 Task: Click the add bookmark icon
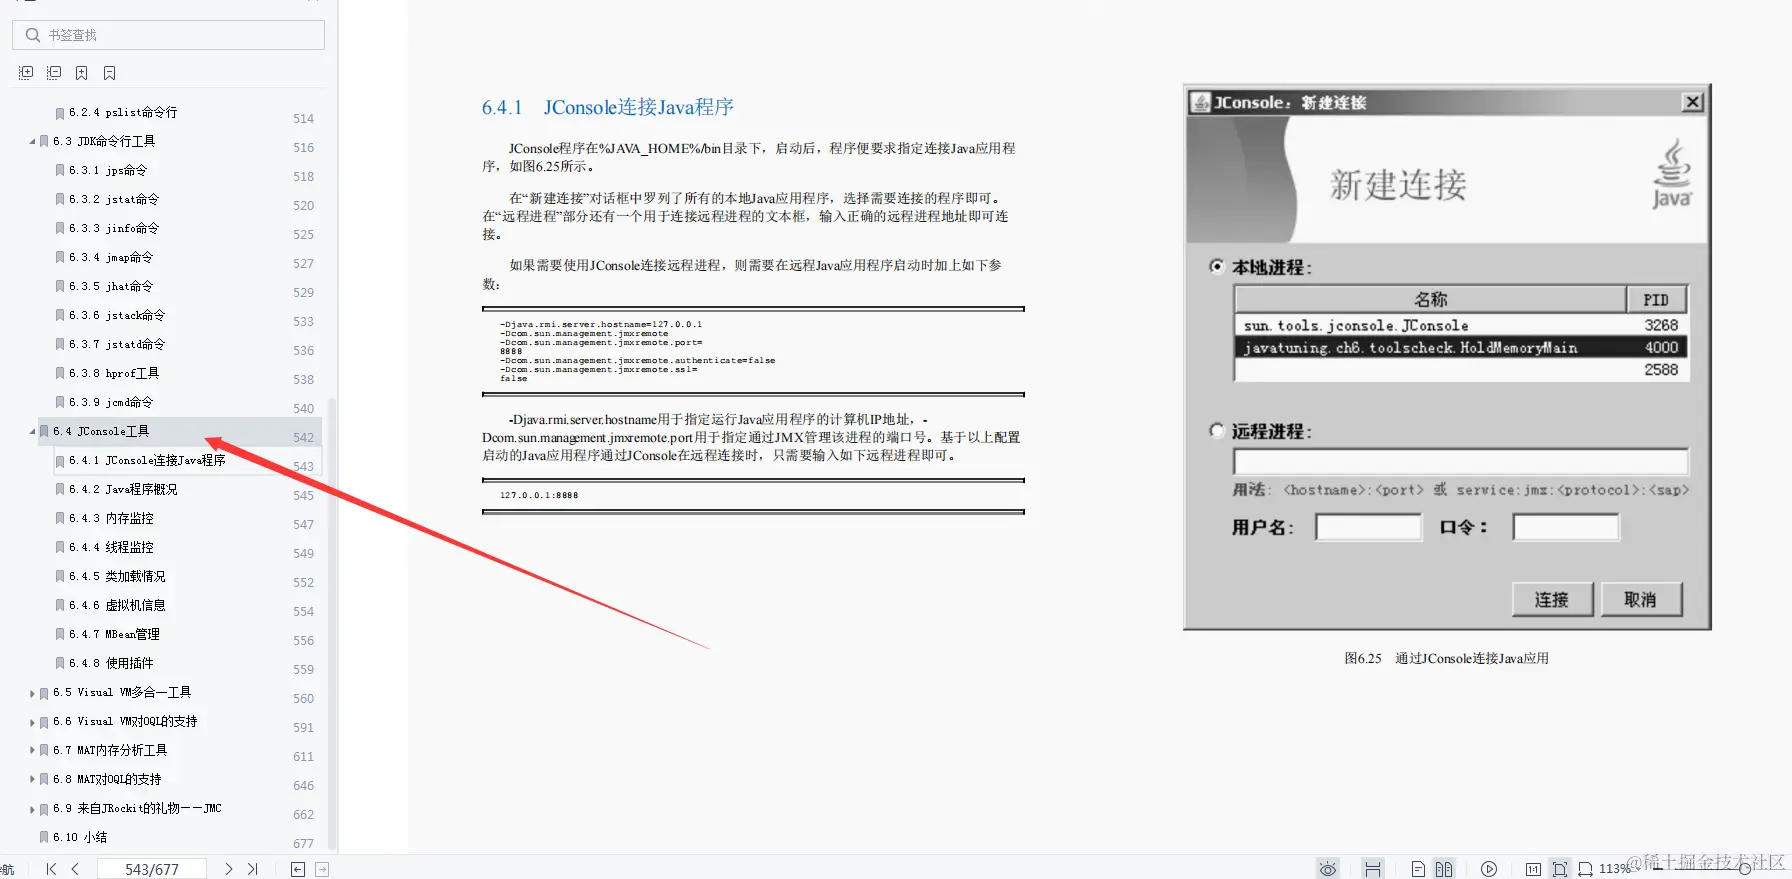click(x=82, y=73)
